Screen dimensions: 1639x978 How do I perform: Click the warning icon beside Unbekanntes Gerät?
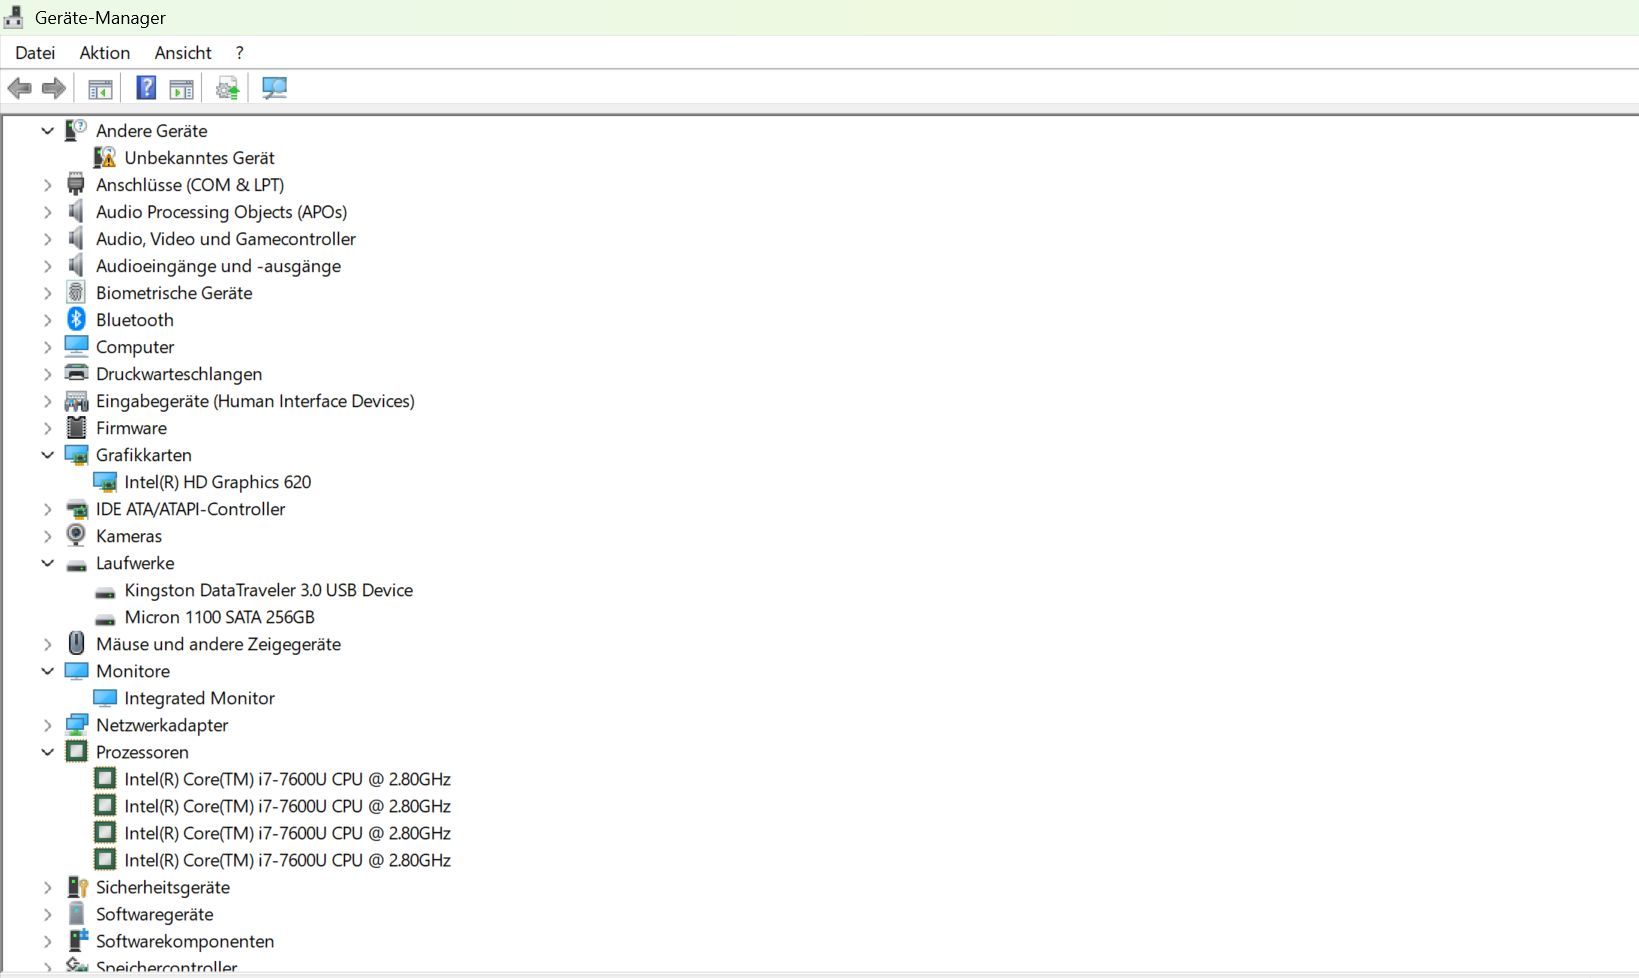coord(105,158)
